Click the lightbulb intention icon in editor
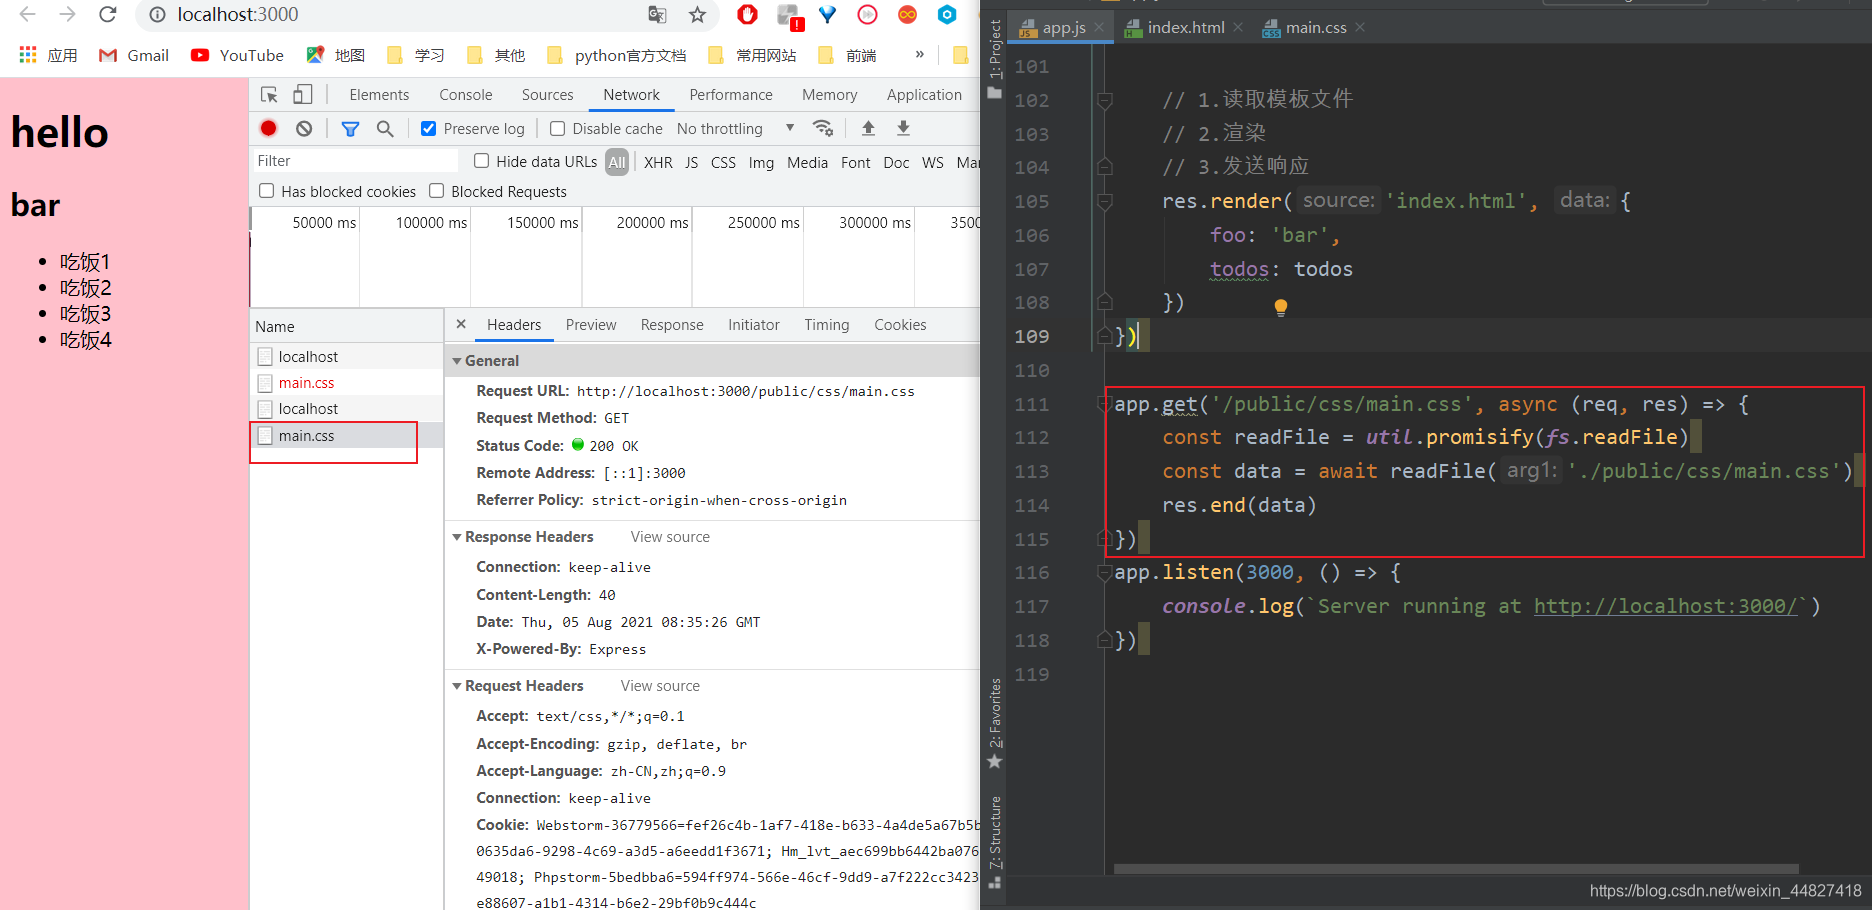 (1280, 307)
